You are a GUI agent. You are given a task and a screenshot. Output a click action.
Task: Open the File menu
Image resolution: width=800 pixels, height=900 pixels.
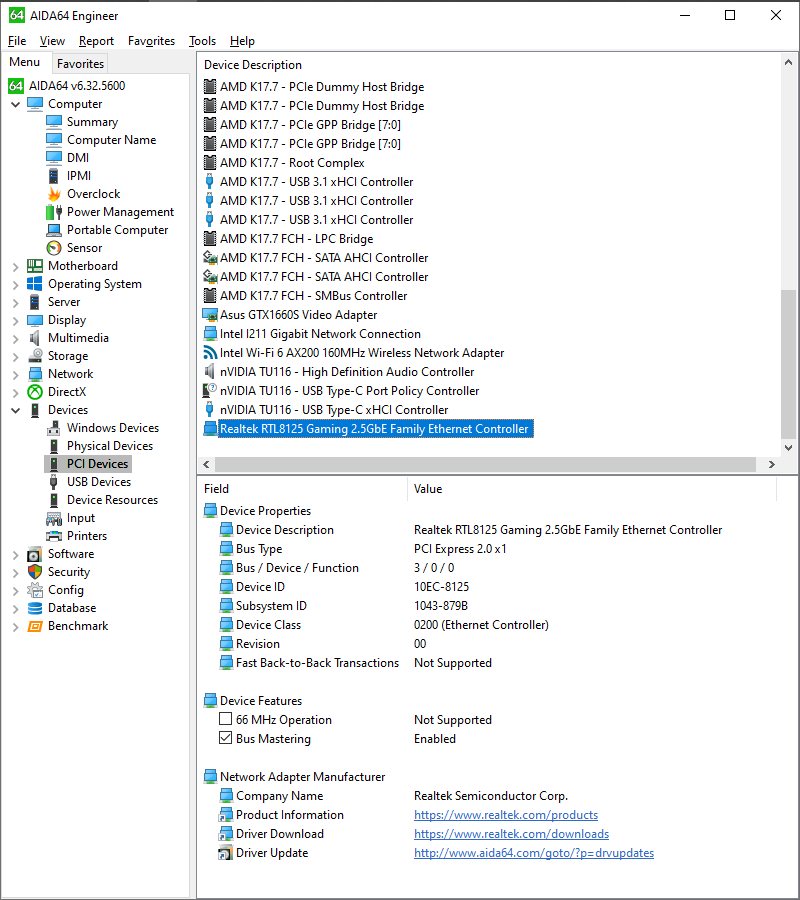coord(17,41)
